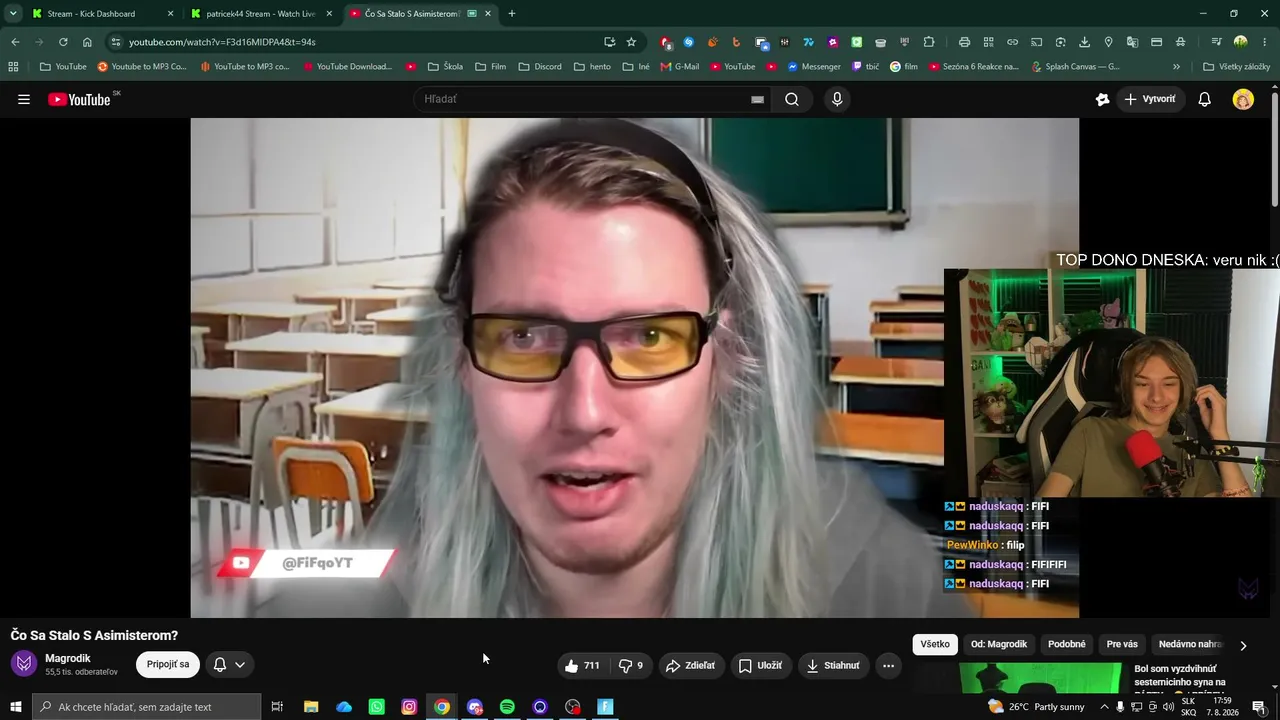The height and width of the screenshot is (720, 1280).
Task: Select the Podobné filter chip
Action: 1067,645
